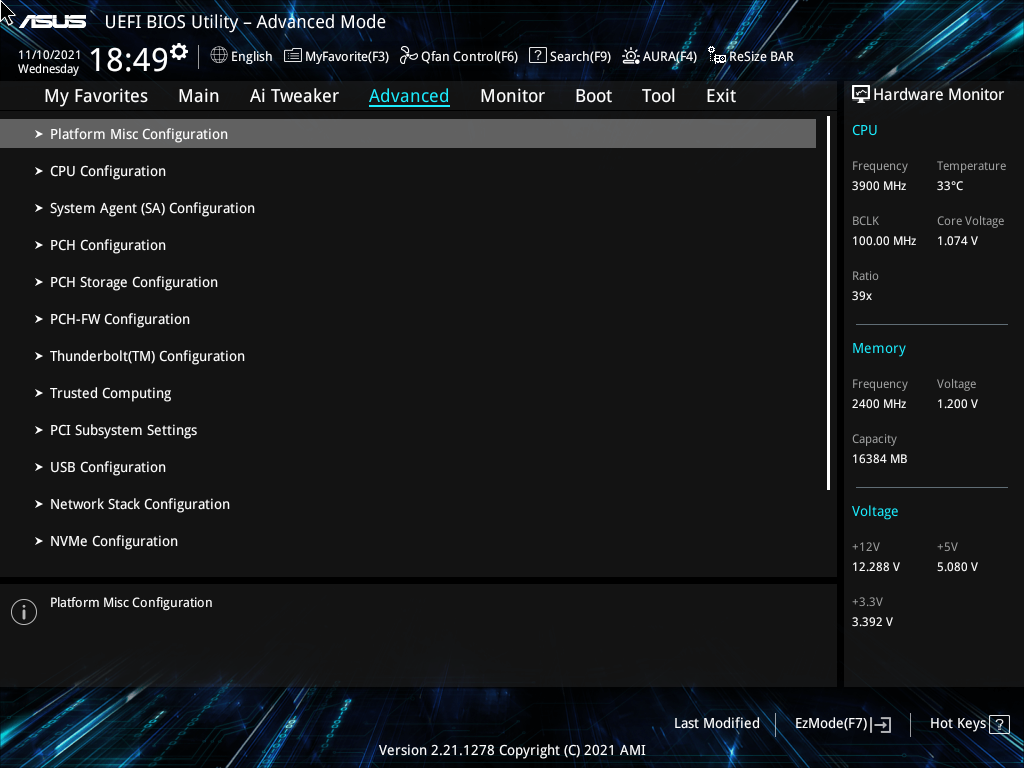Click the +12V 12.288 V value
Screen dimensions: 1024x768
click(876, 567)
